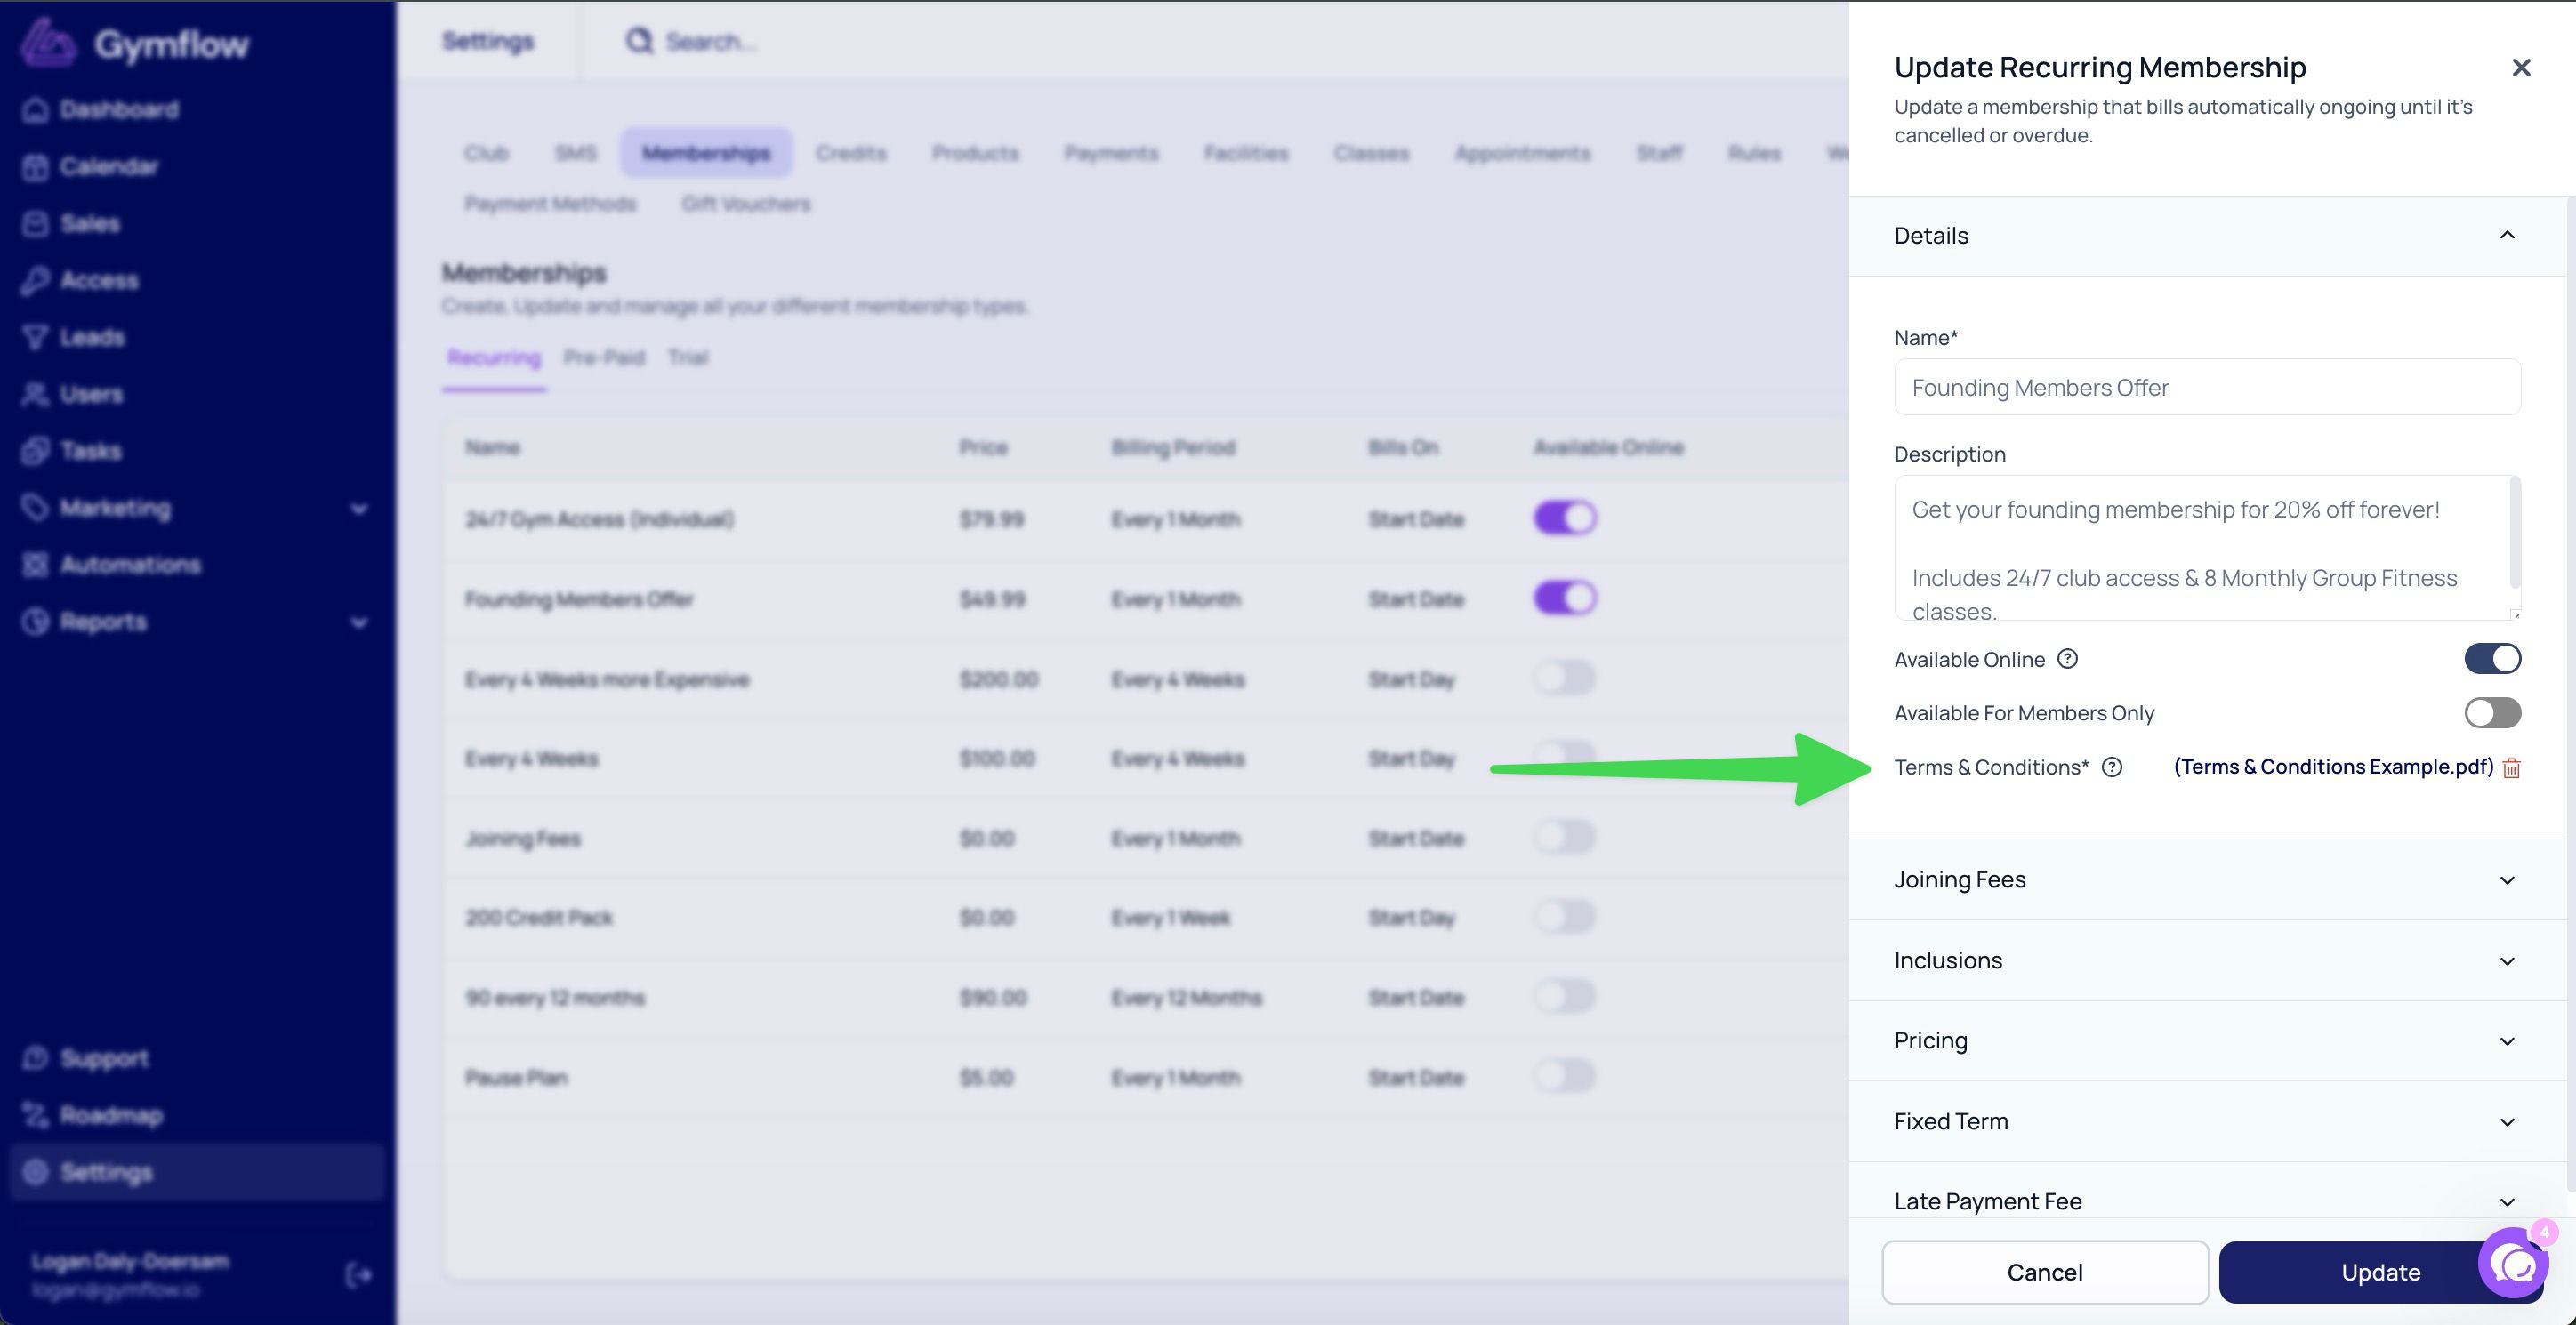Open the Credits settings tab
Image resolution: width=2576 pixels, height=1325 pixels.
pyautogui.click(x=850, y=153)
